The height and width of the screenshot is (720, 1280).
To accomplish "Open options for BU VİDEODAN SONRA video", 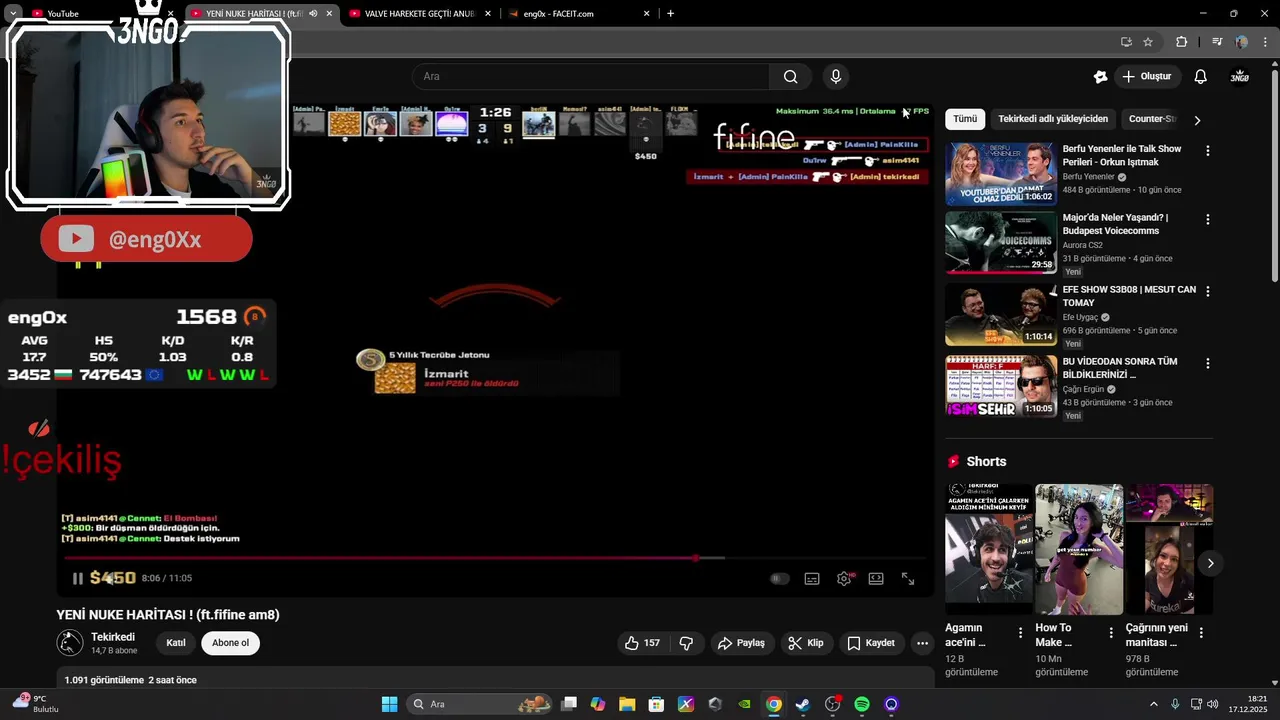I will [x=1207, y=363].
